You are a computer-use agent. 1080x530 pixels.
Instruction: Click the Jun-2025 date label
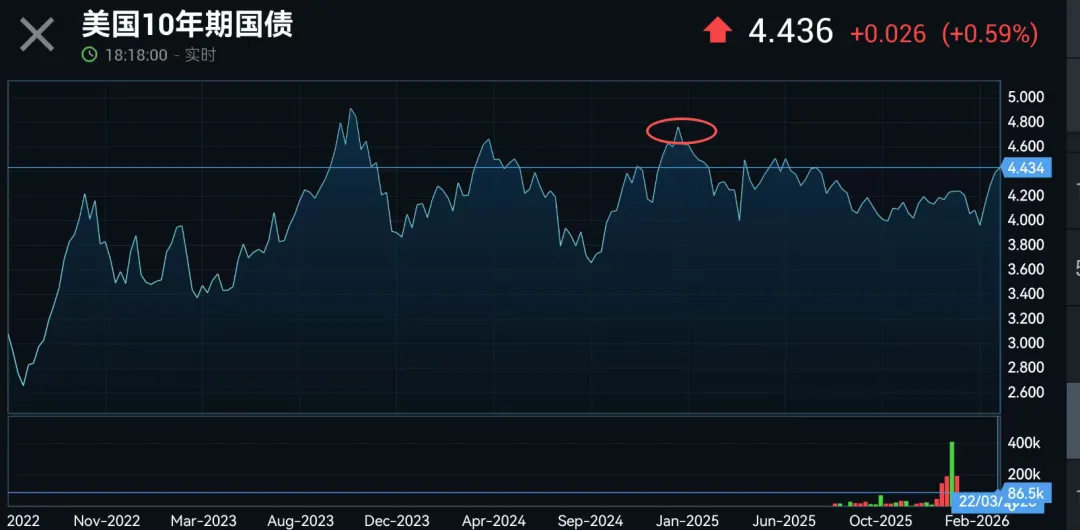coord(785,520)
